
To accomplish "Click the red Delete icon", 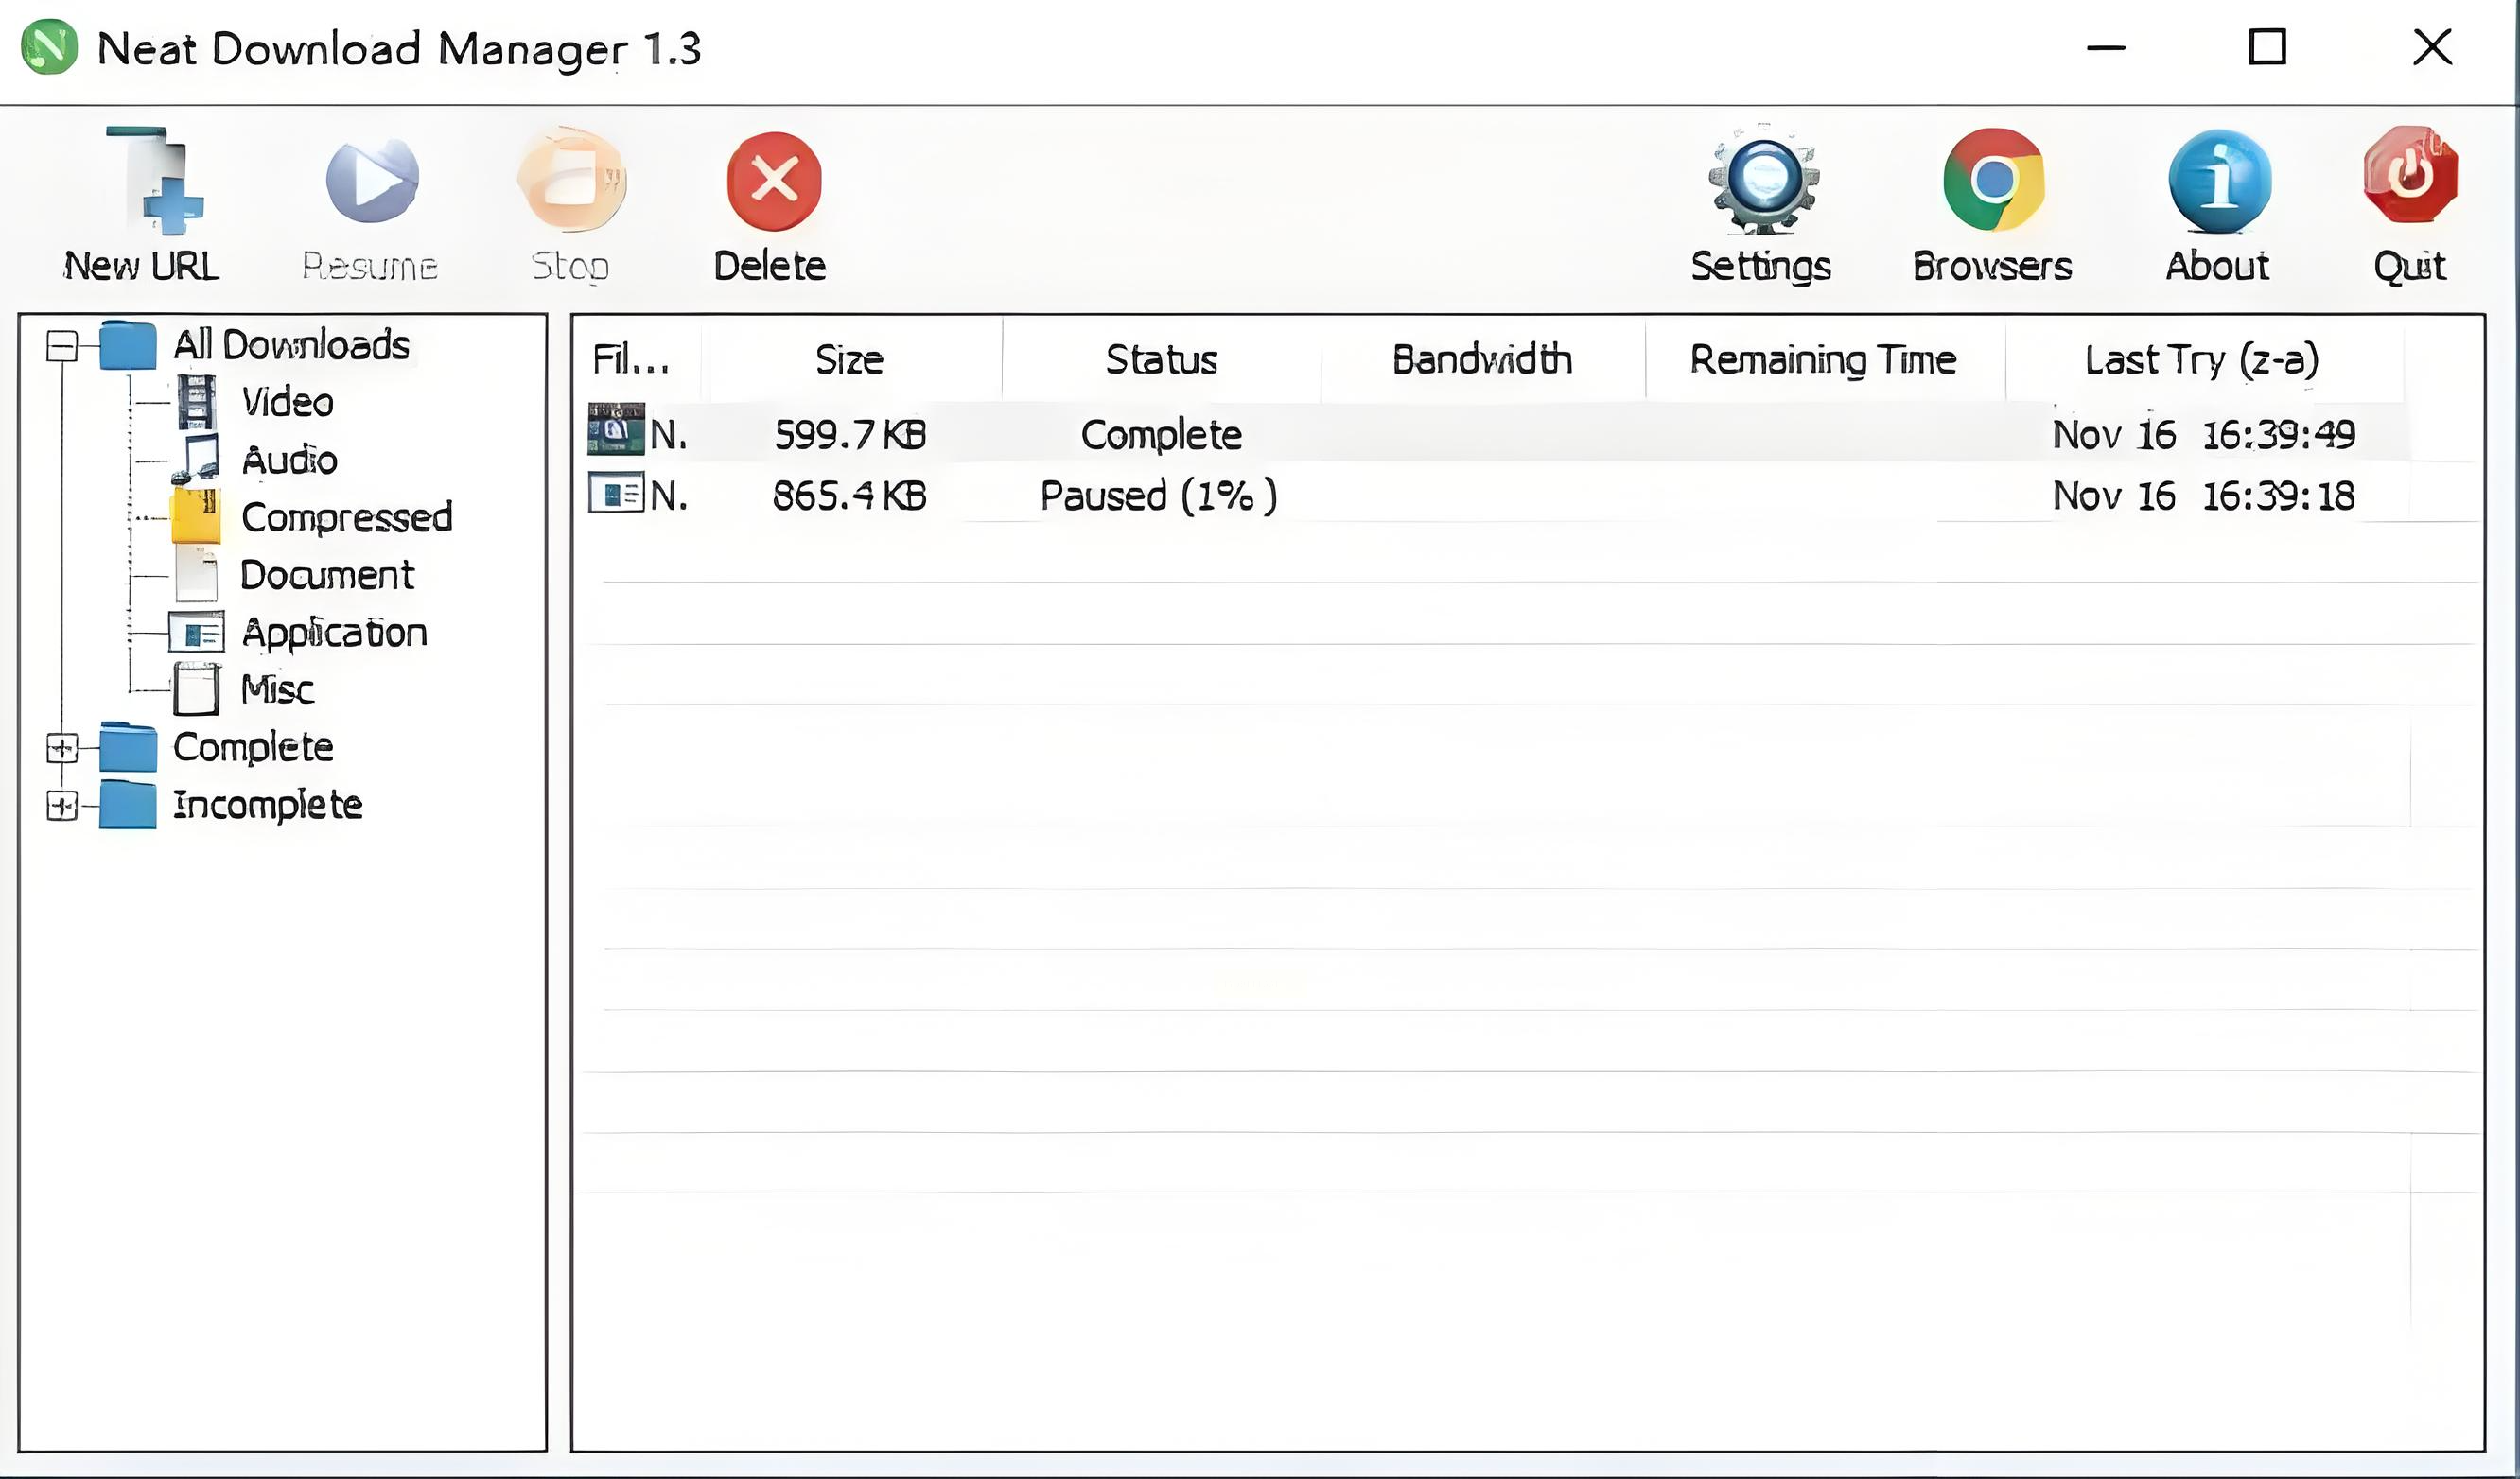I will click(x=773, y=182).
